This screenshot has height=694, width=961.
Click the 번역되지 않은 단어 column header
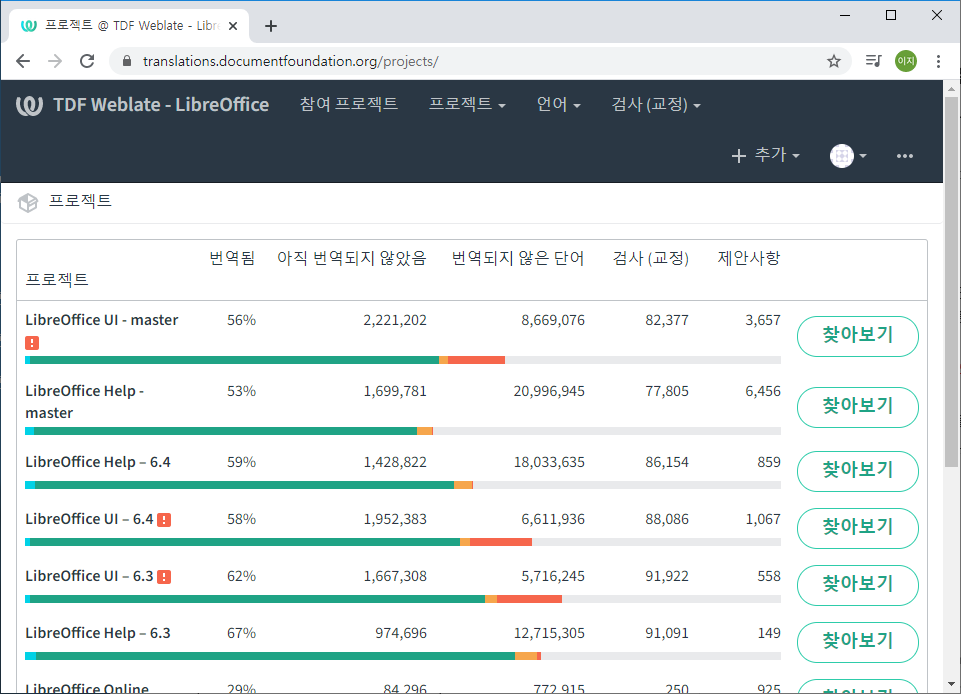(518, 258)
